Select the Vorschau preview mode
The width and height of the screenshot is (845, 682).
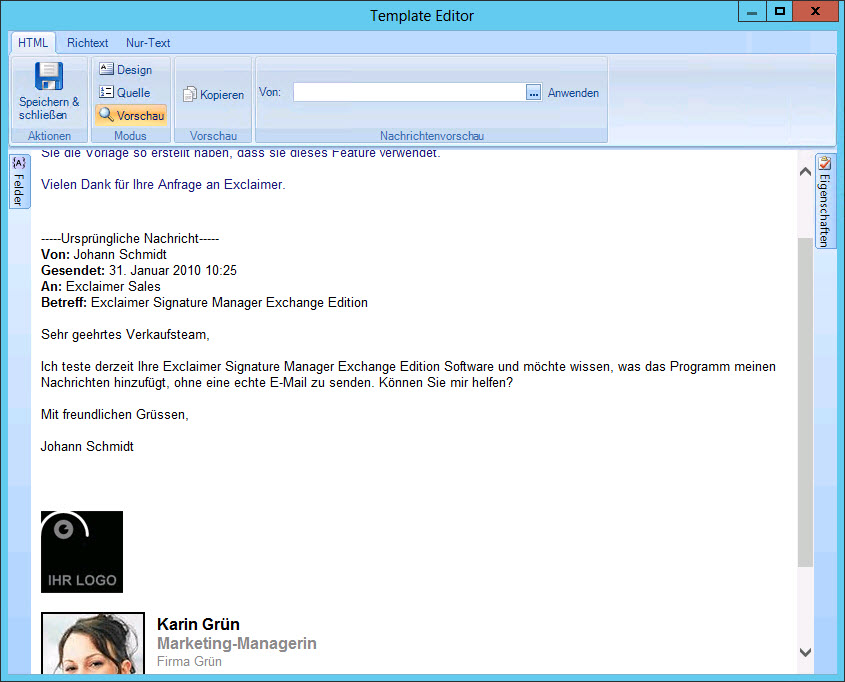pos(131,115)
